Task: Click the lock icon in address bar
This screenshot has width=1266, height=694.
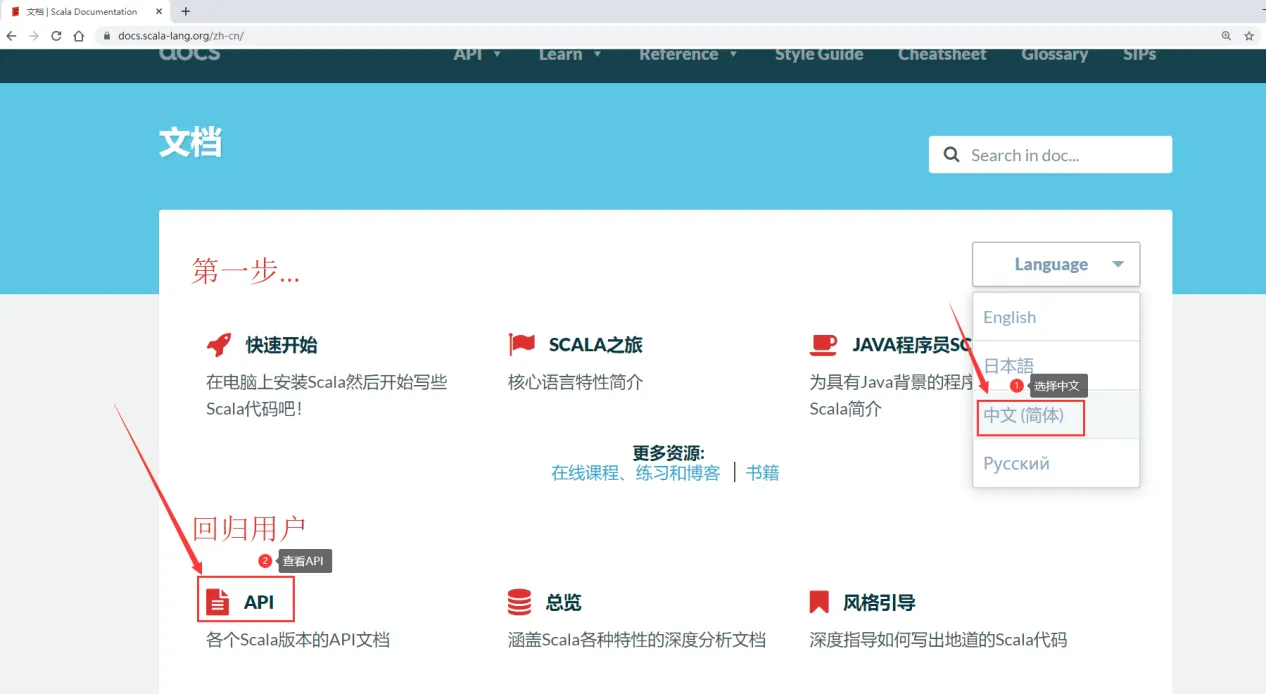Action: click(107, 36)
